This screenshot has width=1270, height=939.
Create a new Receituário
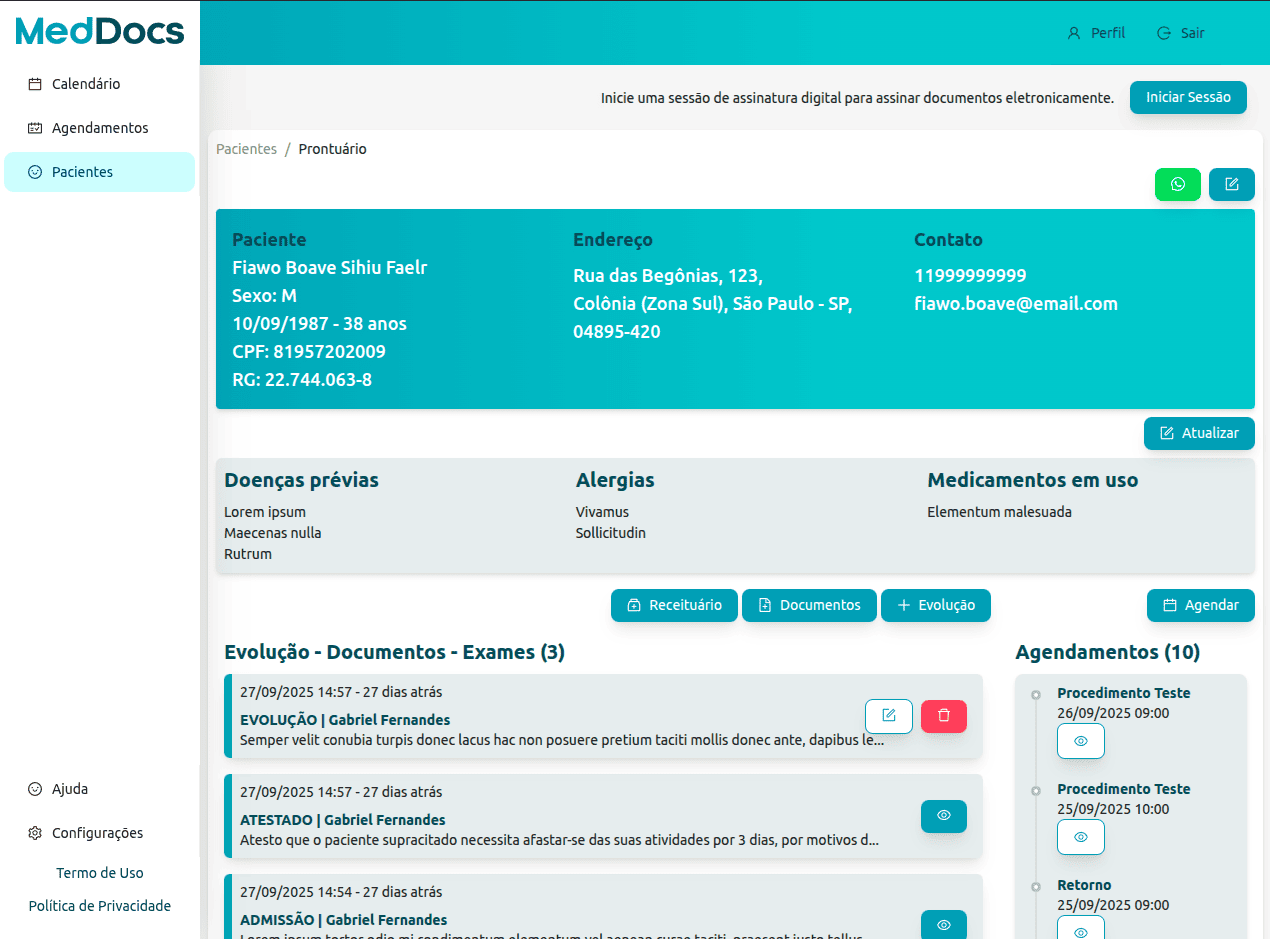pyautogui.click(x=674, y=606)
